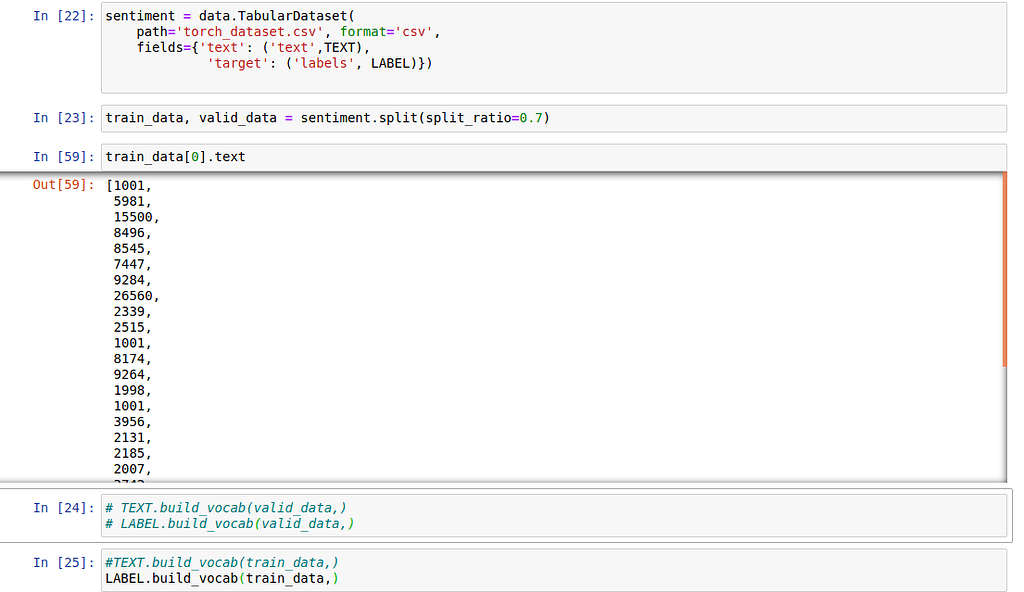Click the commented TEXT.build_vocab(valid_data,) line
This screenshot has width=1024, height=592.
point(230,508)
